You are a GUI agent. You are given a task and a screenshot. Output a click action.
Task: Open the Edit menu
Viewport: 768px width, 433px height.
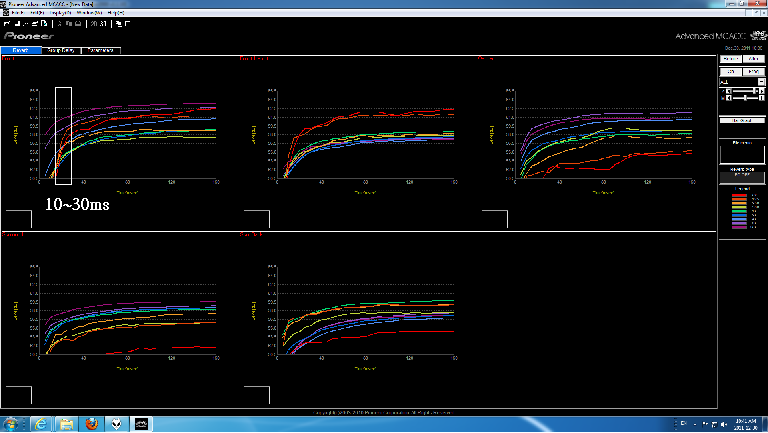tap(37, 13)
